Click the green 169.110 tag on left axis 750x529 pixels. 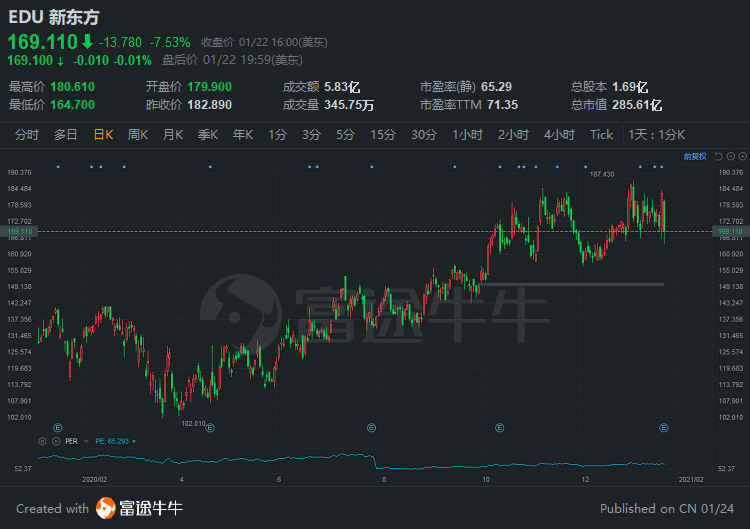[19, 231]
